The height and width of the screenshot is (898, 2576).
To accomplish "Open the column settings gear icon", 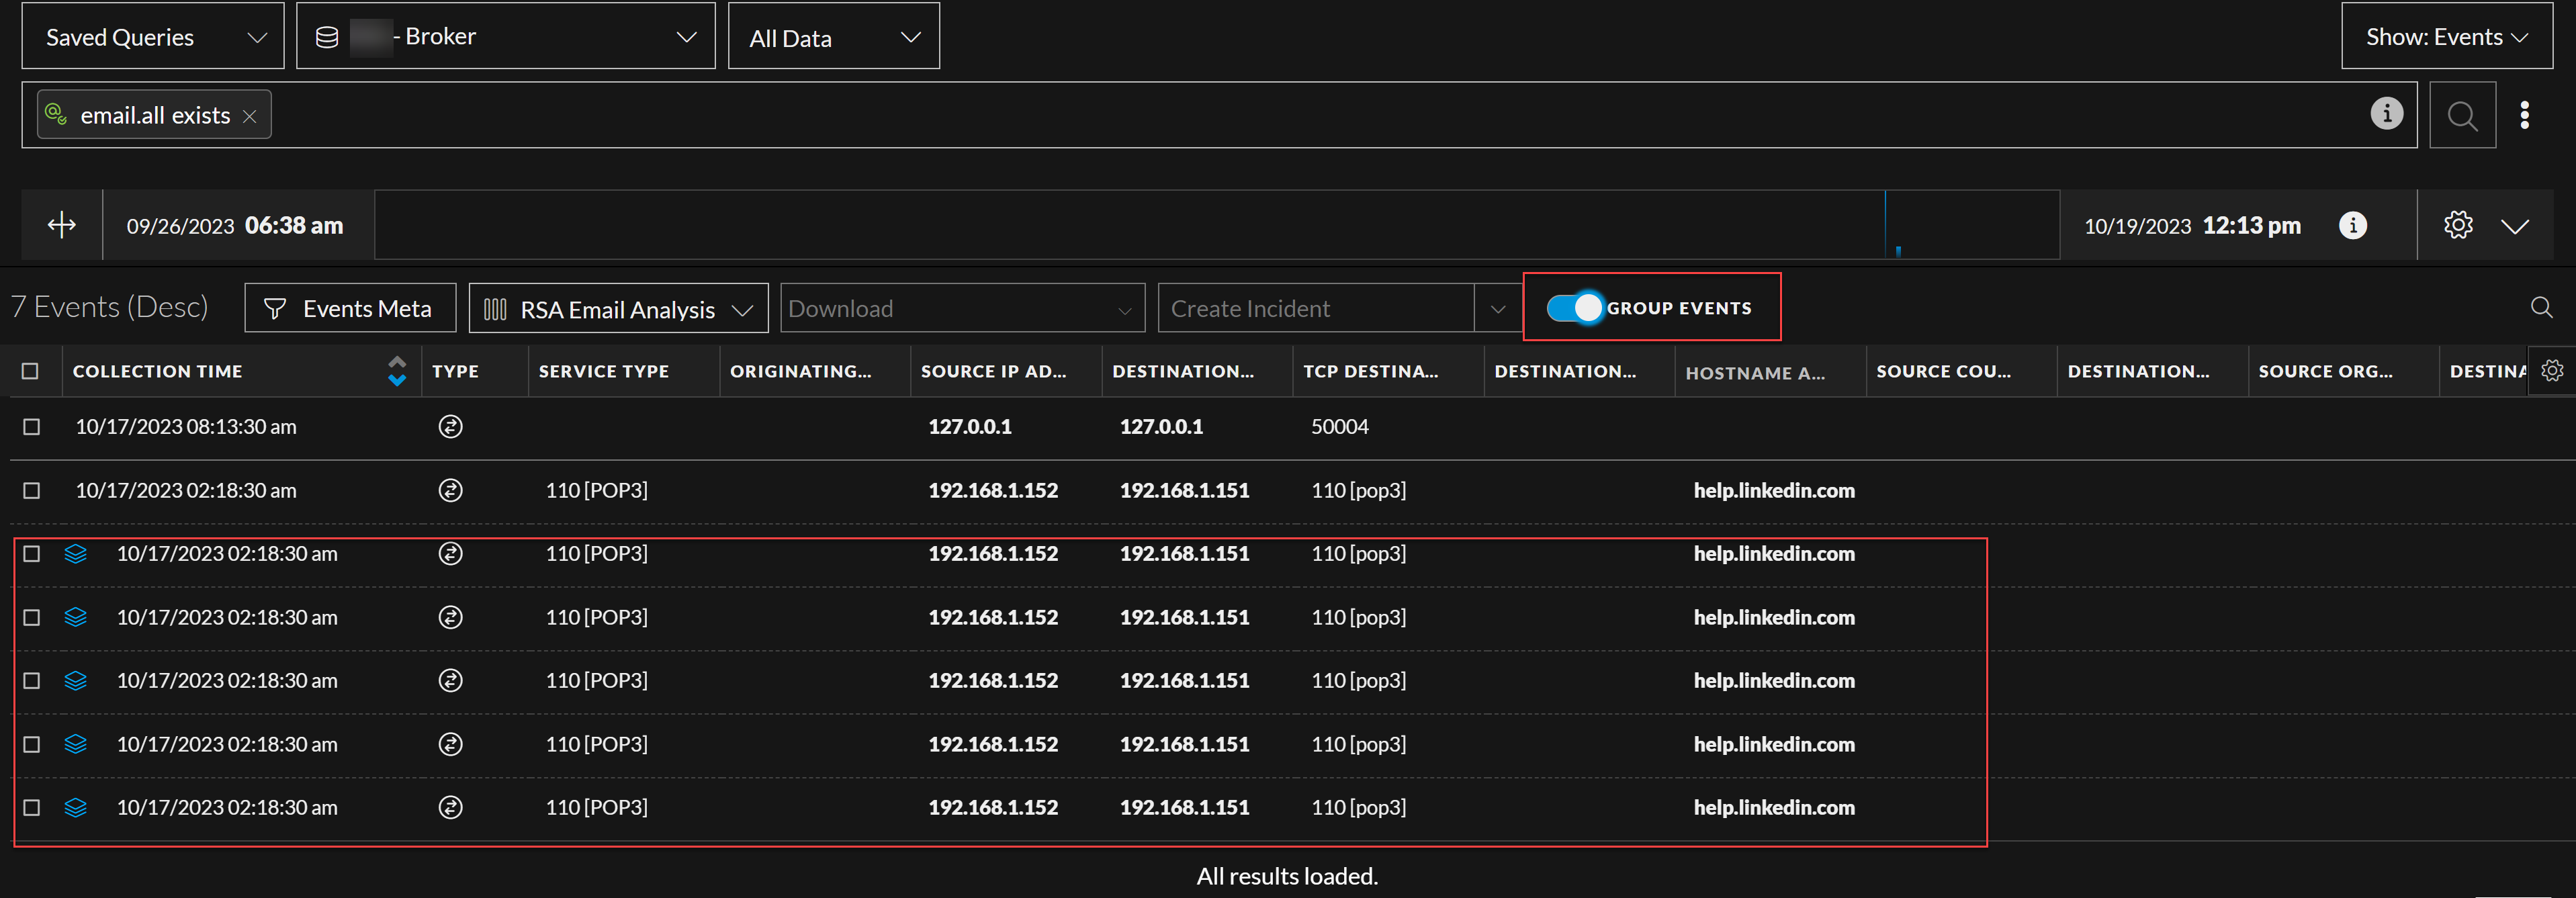I will (2552, 371).
